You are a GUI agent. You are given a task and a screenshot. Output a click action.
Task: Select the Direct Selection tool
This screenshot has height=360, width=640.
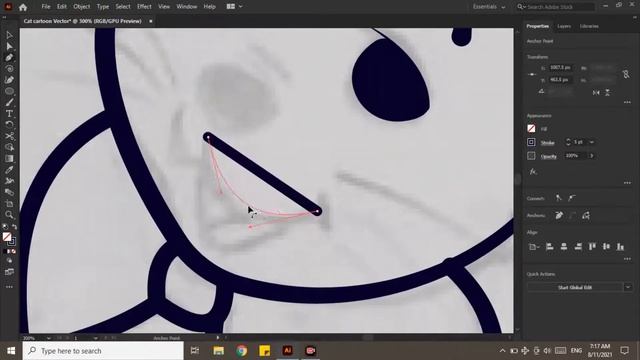(9, 46)
